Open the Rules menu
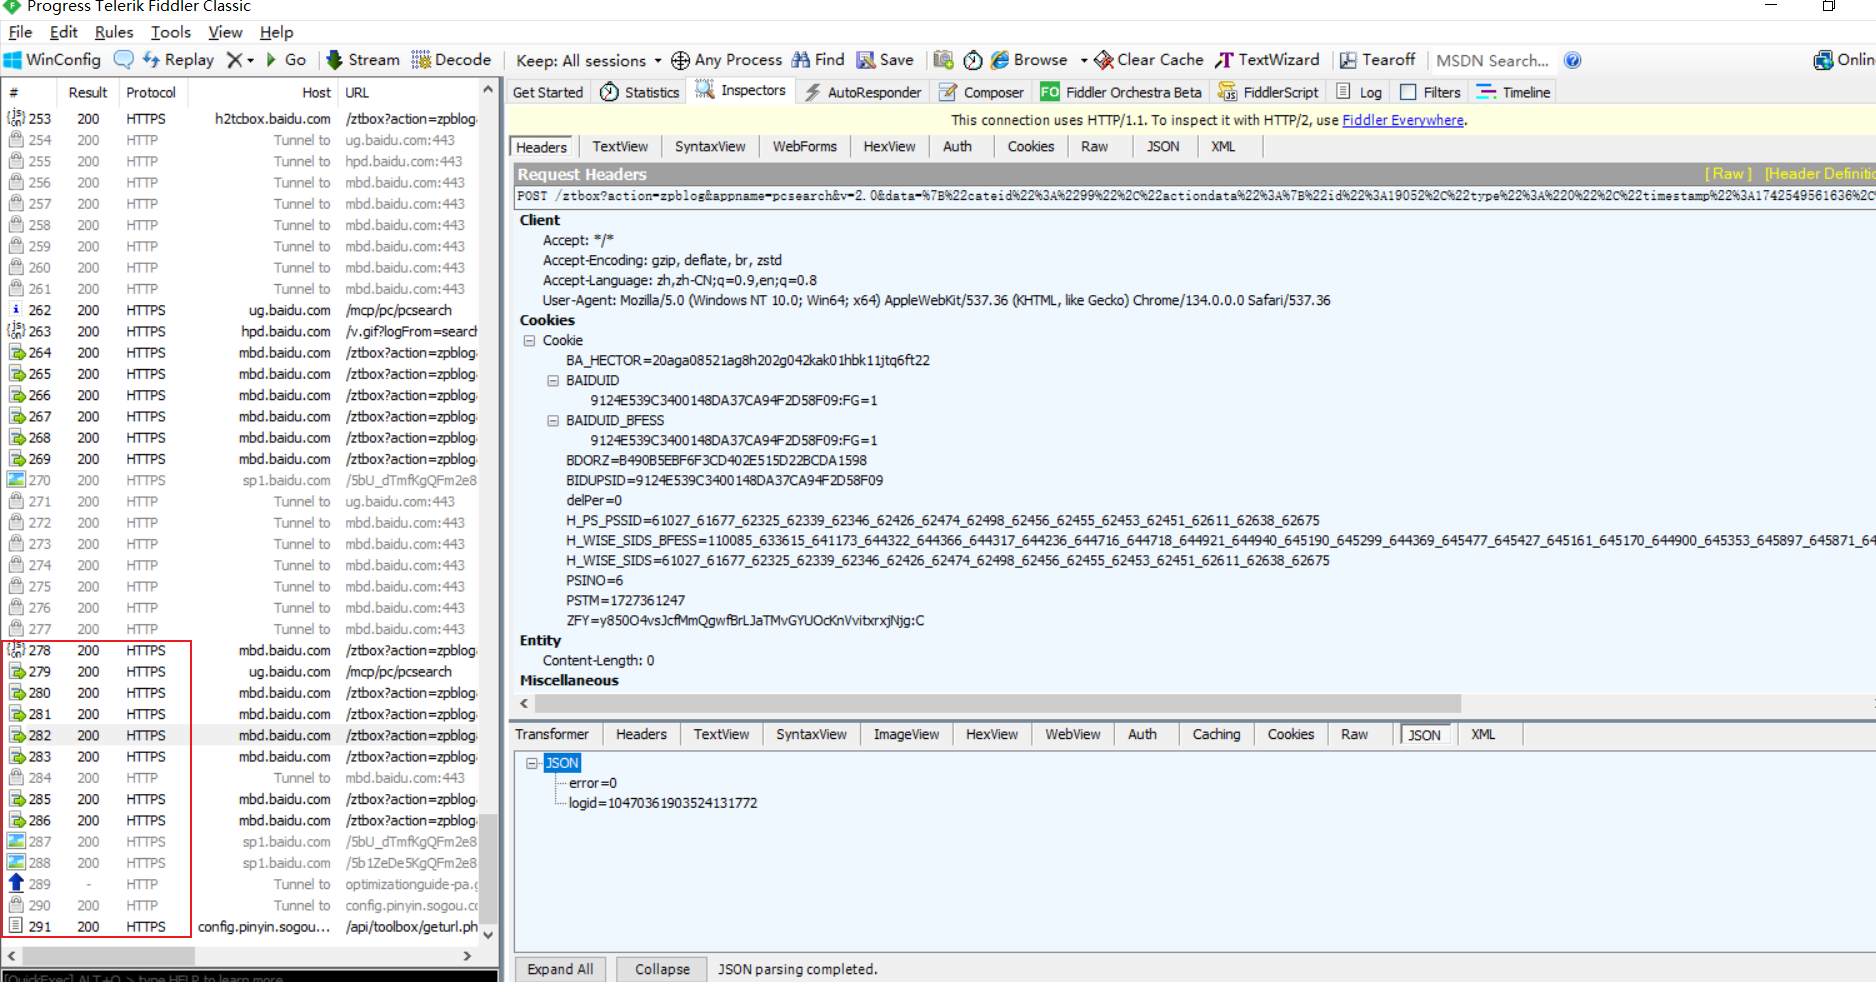Viewport: 1876px width, 982px height. (114, 32)
